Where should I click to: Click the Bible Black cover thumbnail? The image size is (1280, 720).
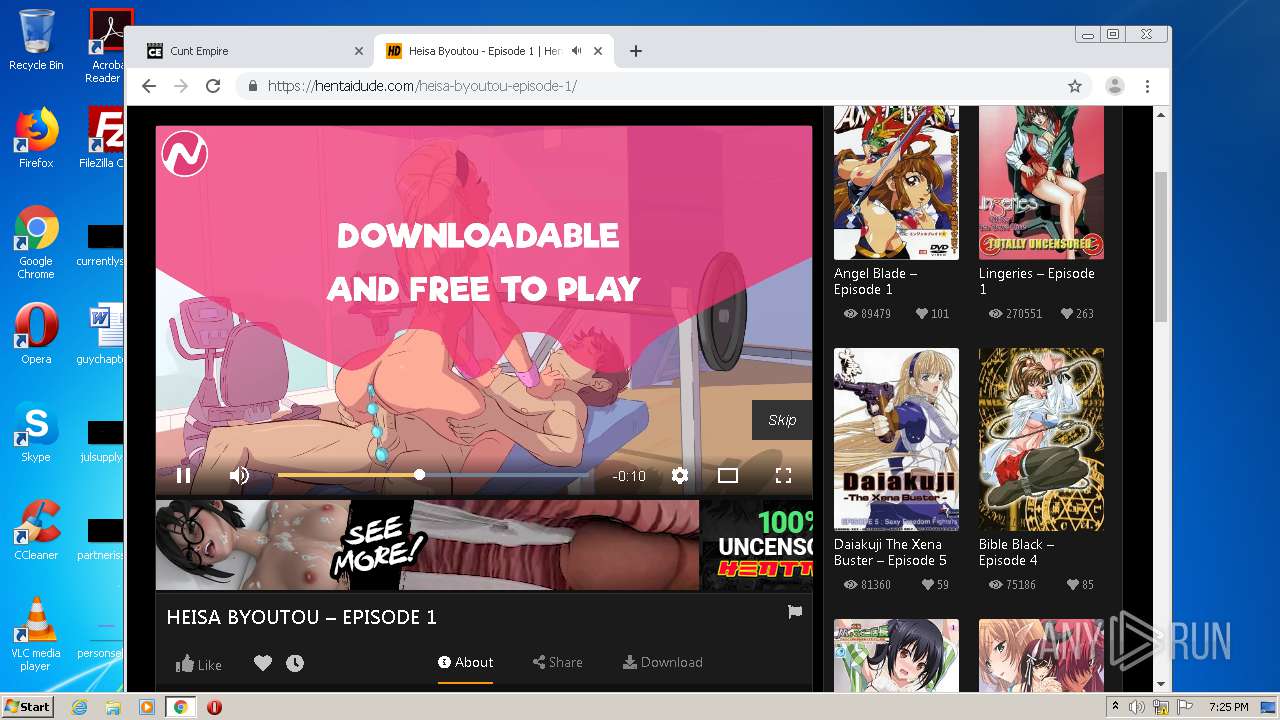(x=1041, y=439)
